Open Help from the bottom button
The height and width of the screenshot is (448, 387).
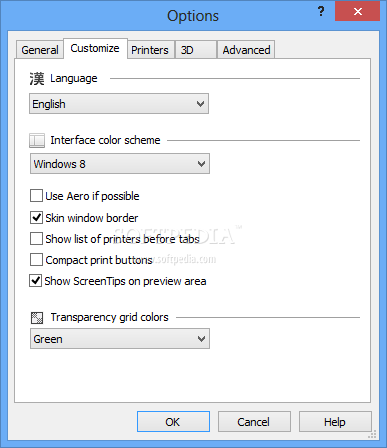coord(335,422)
